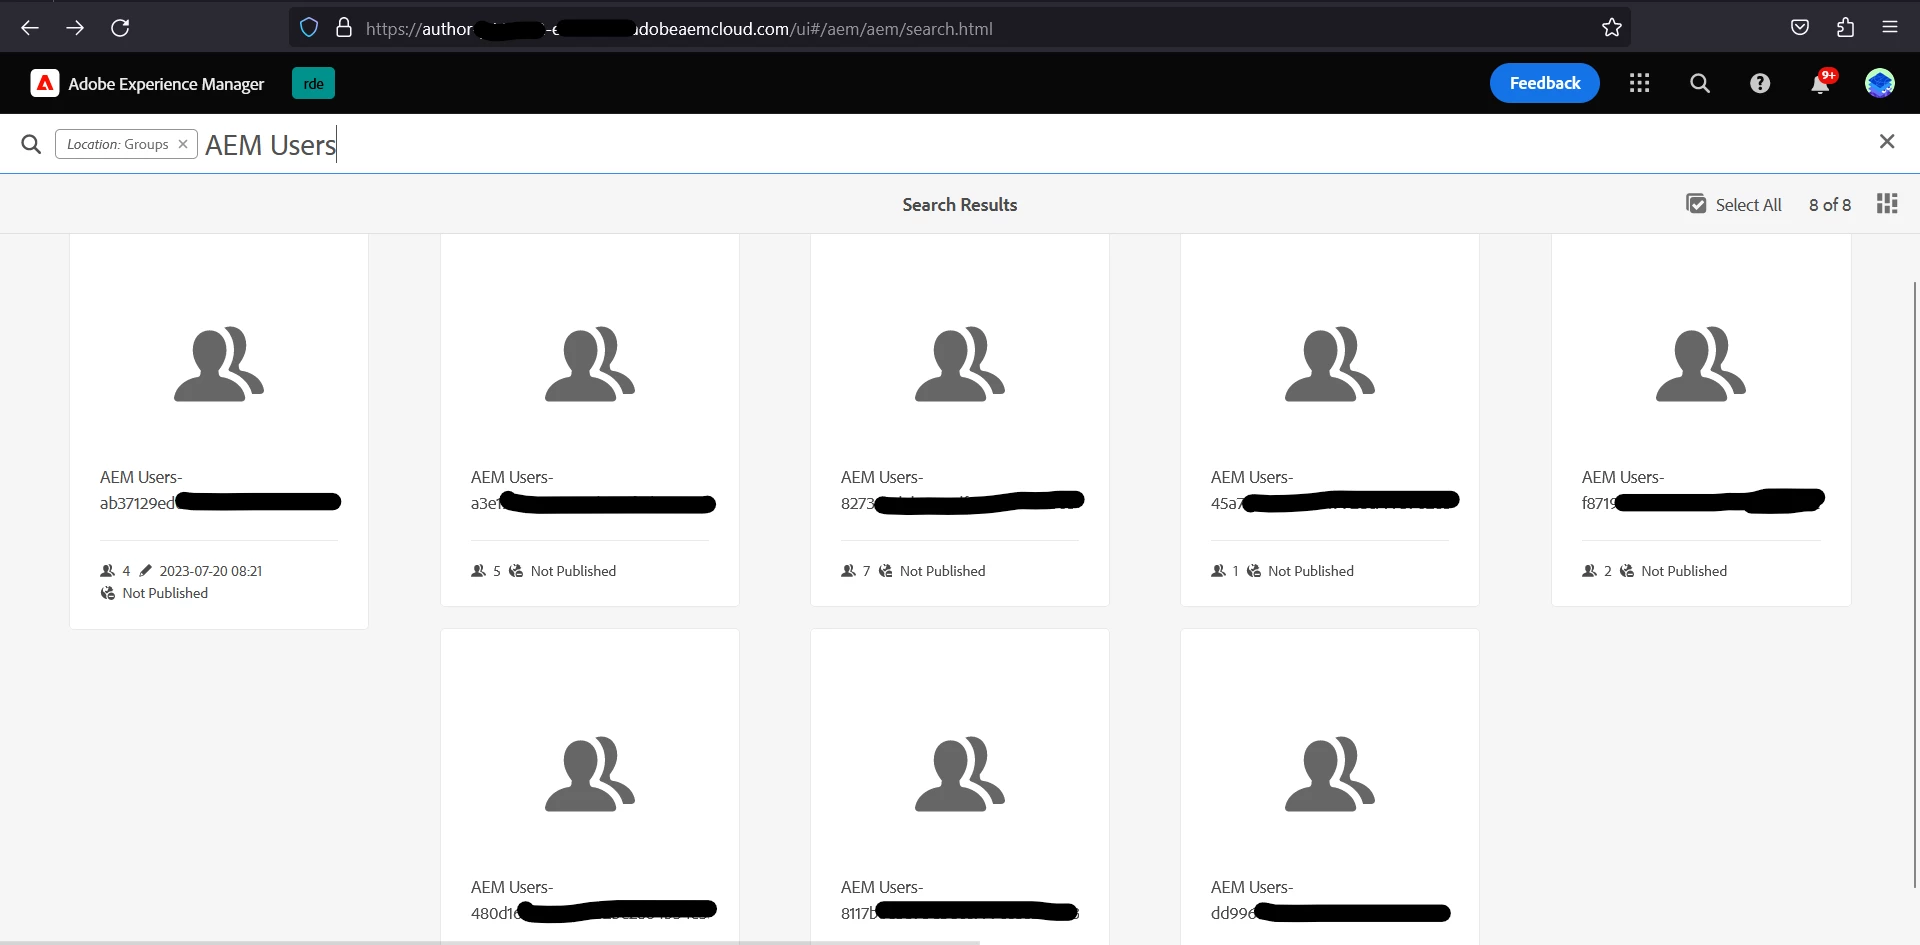Open the AEM Users-f8719 group card
The width and height of the screenshot is (1920, 945).
pos(1701,420)
